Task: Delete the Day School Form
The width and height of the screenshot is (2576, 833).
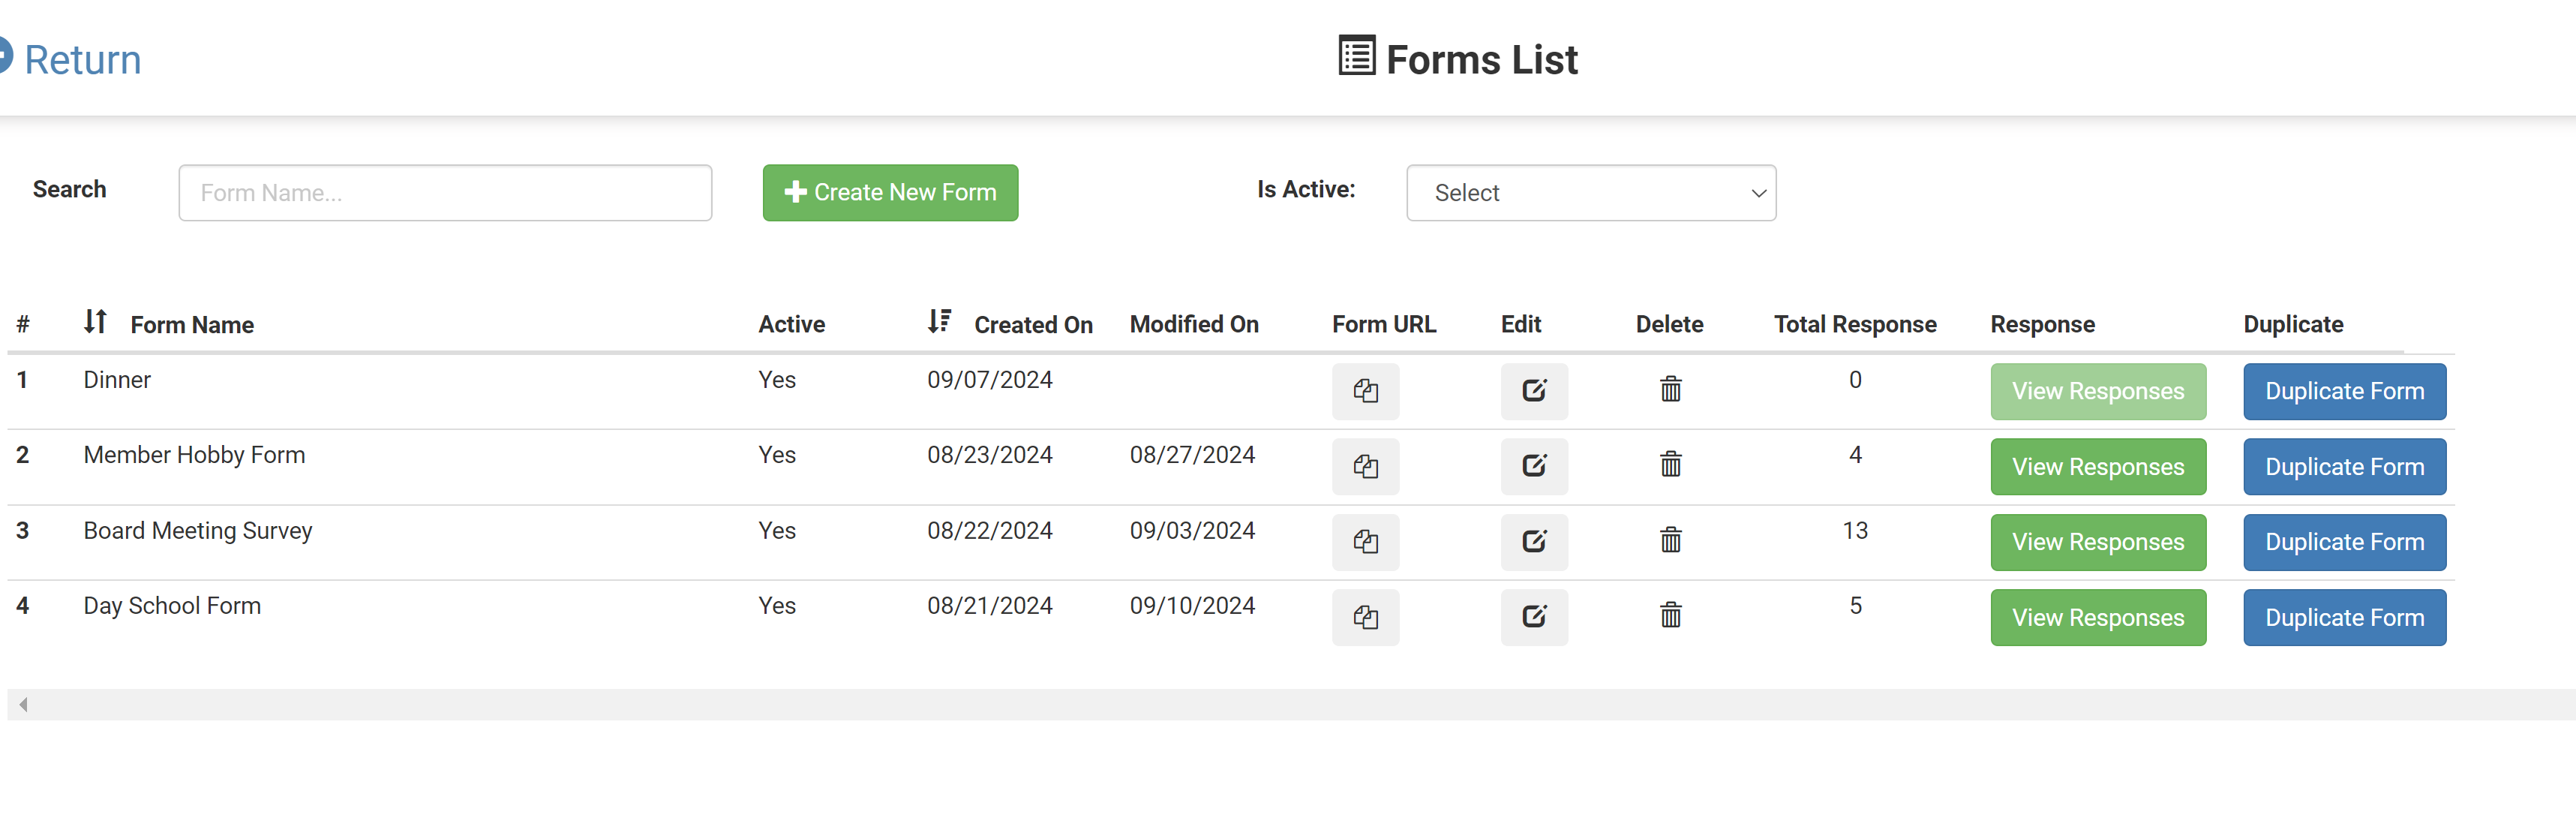Action: pyautogui.click(x=1670, y=615)
